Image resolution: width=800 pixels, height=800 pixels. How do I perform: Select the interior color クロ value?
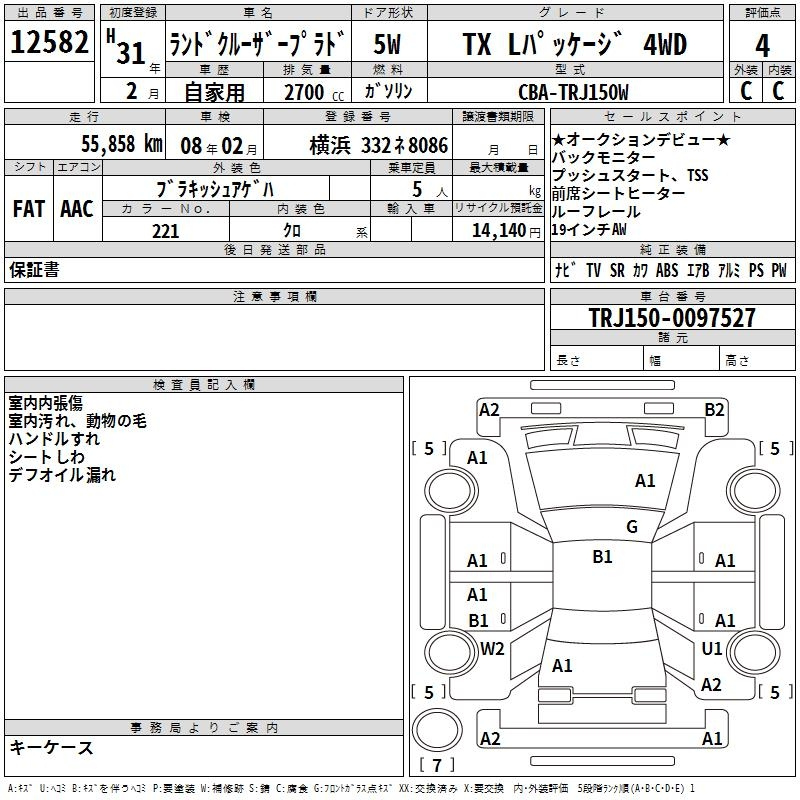pos(292,231)
